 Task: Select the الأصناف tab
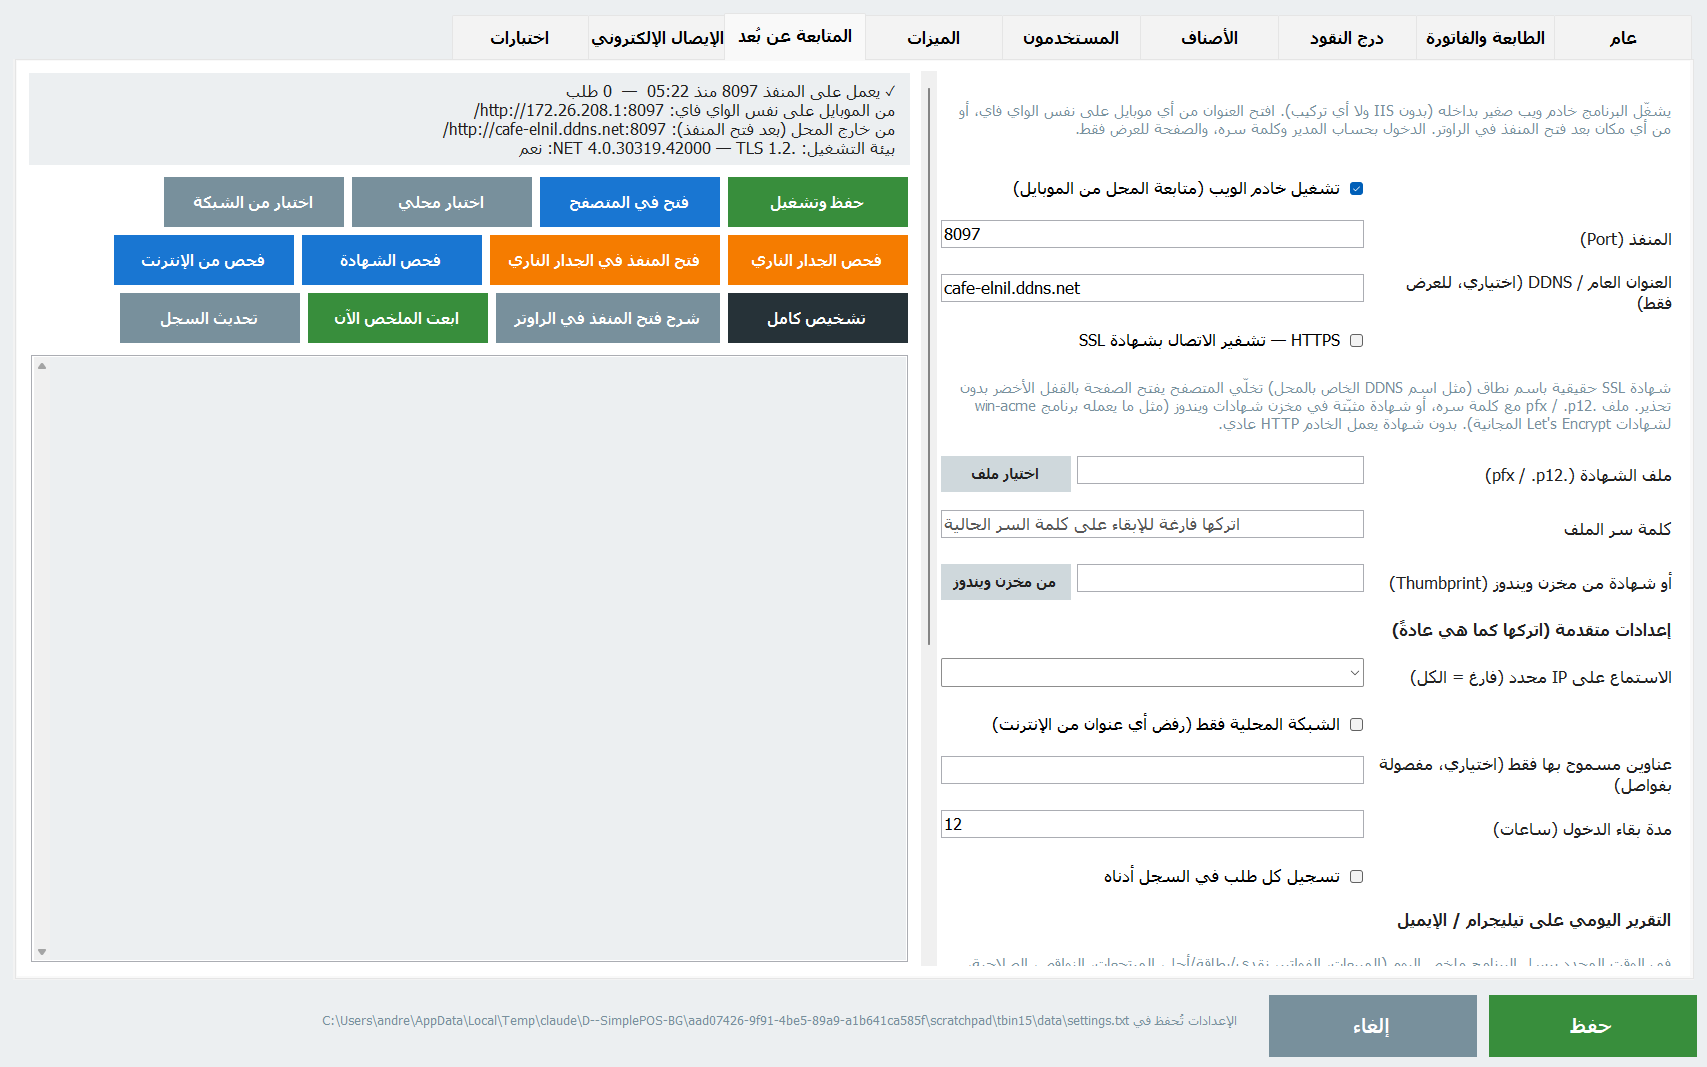click(x=1209, y=38)
